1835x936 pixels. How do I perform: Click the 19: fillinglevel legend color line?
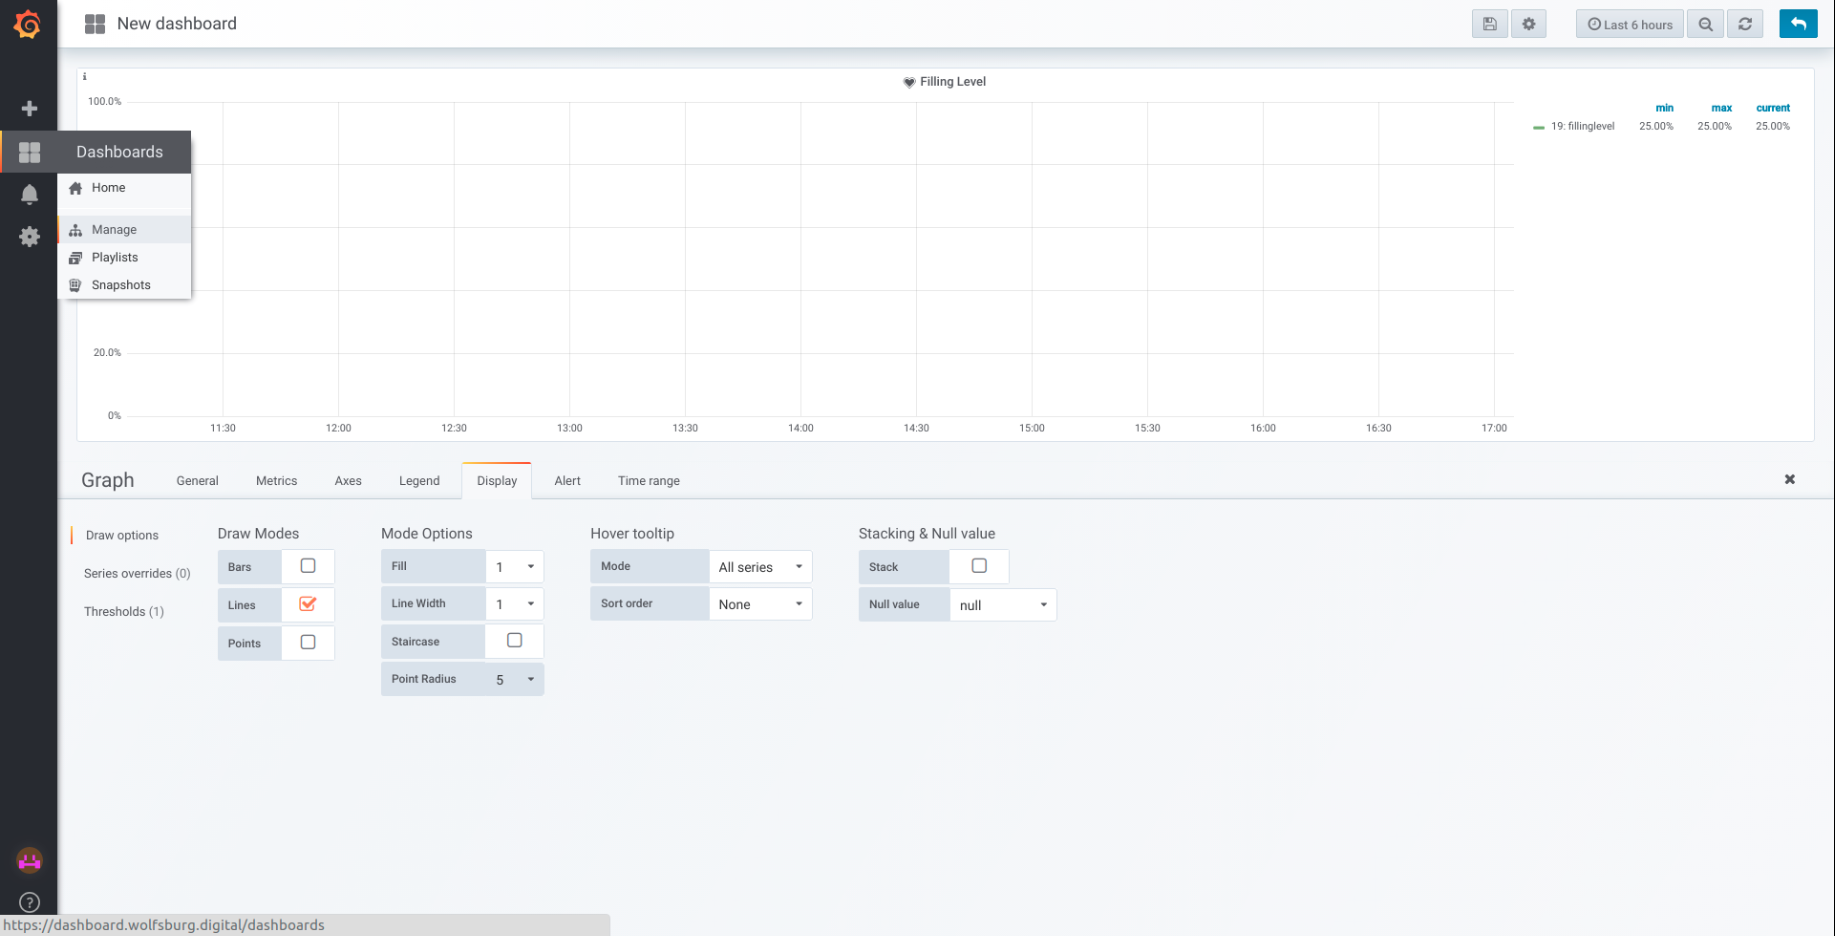pyautogui.click(x=1538, y=127)
